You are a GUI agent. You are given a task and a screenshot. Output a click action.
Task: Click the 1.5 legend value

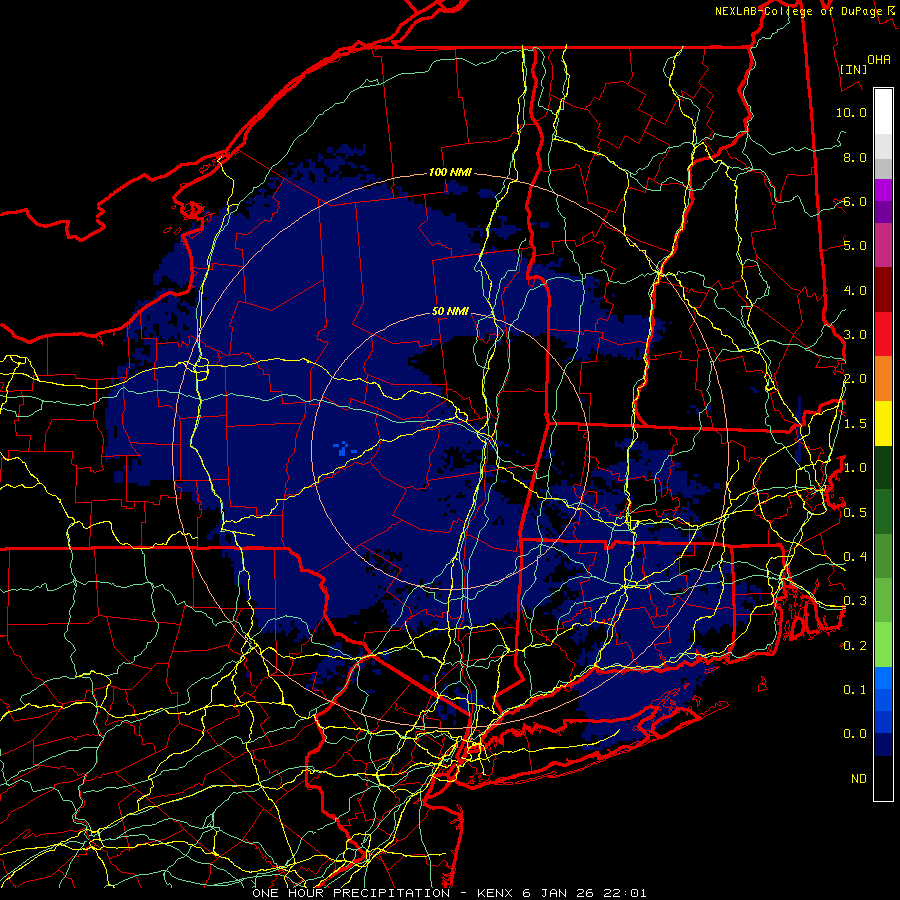pos(855,424)
